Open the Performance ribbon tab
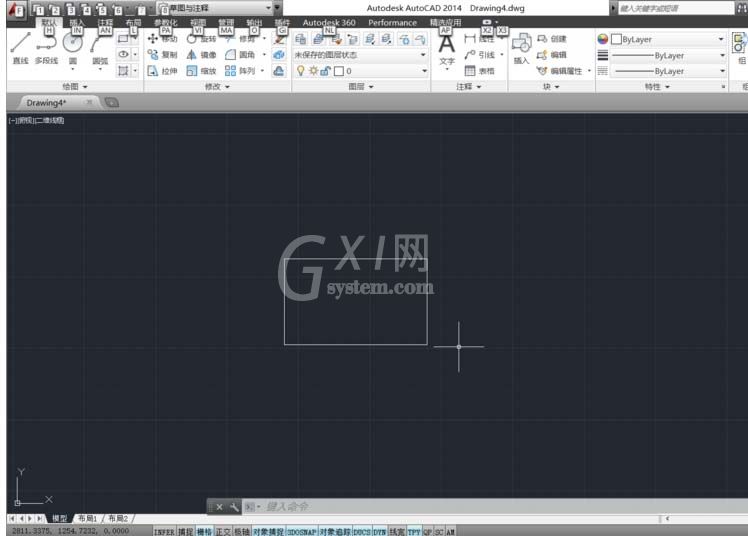This screenshot has width=748, height=536. [392, 22]
